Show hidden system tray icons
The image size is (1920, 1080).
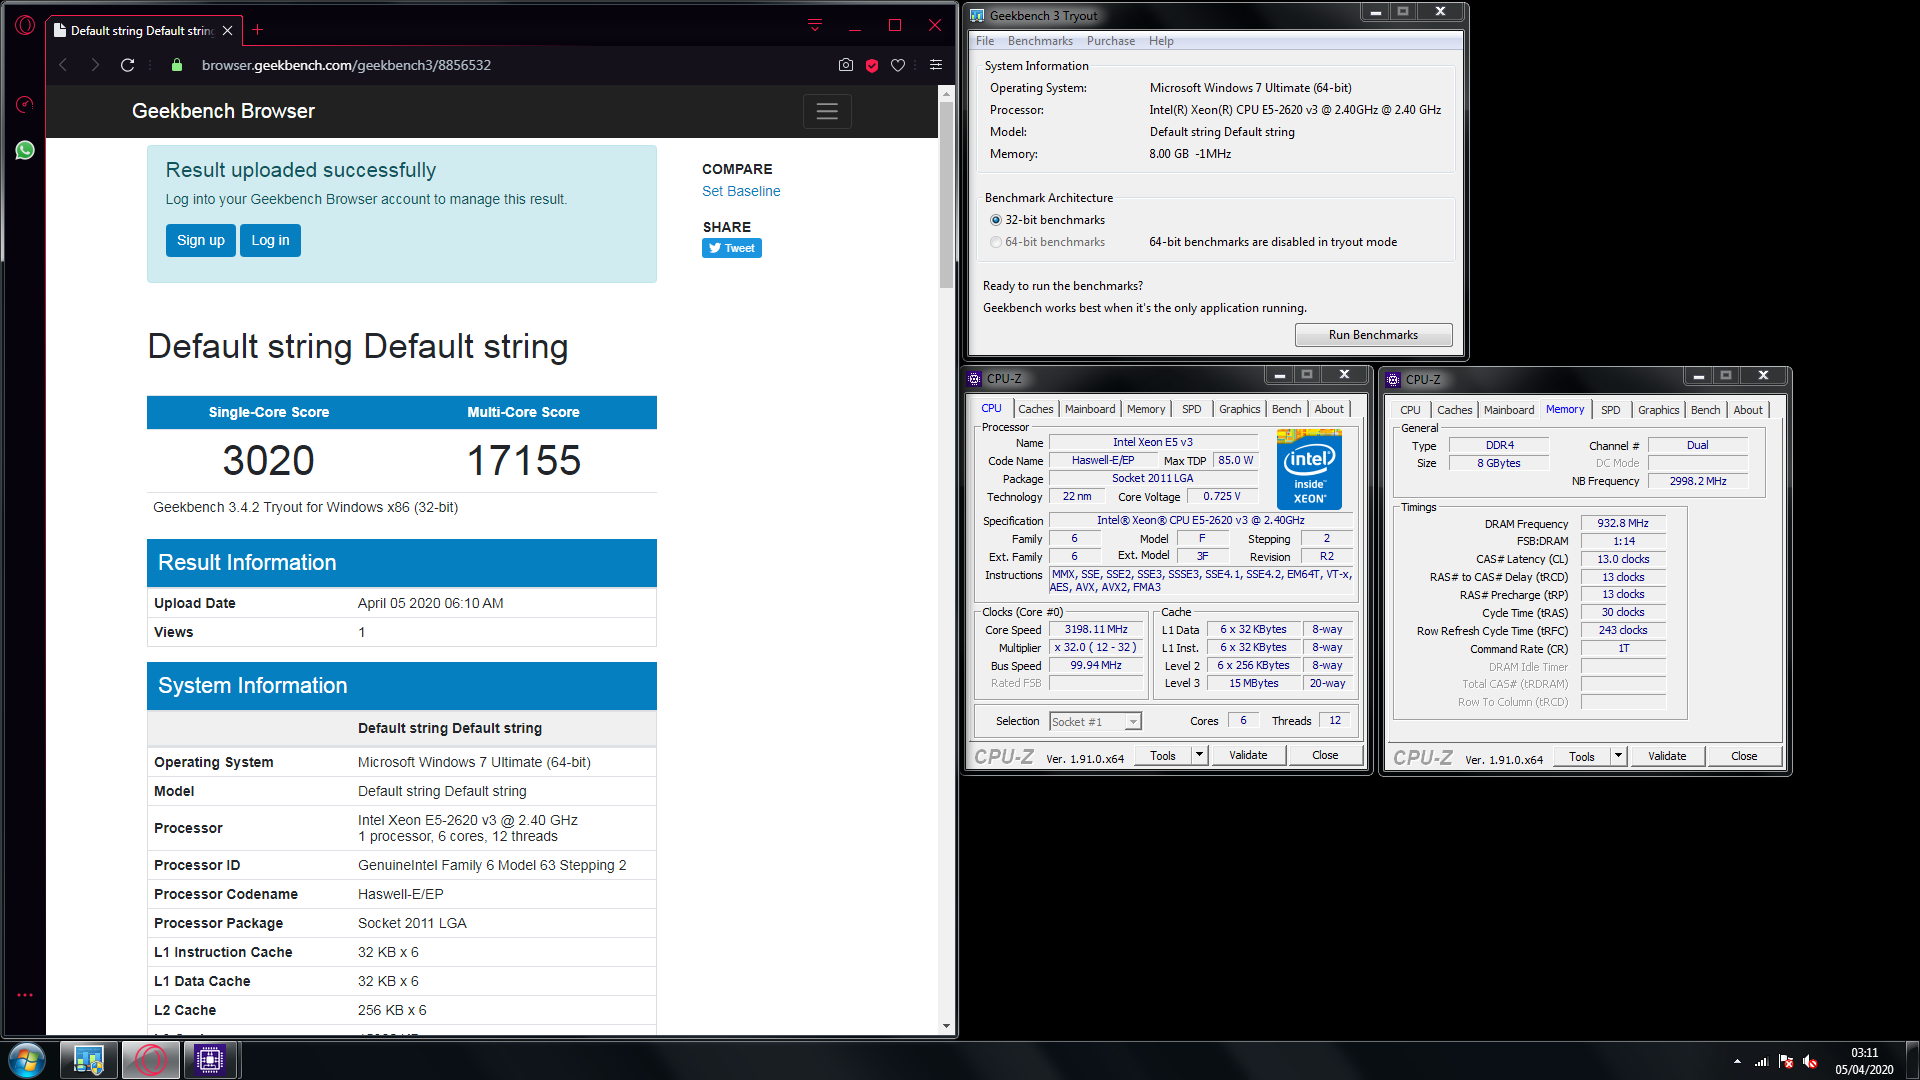[x=1737, y=1061]
